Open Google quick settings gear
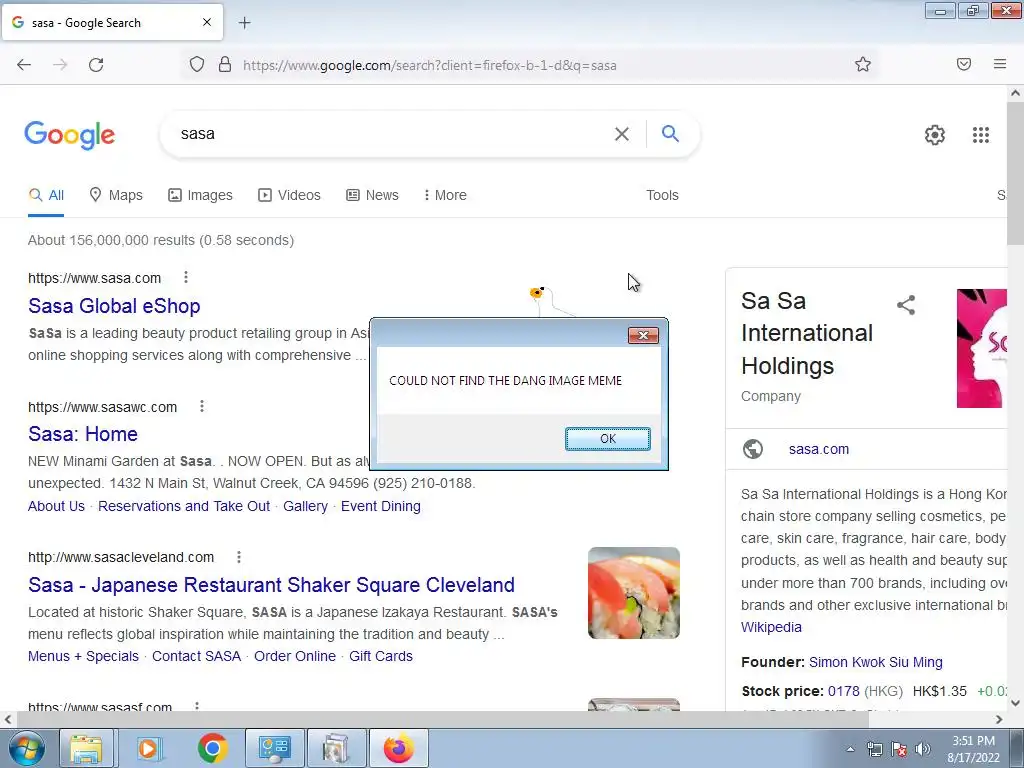 click(935, 135)
